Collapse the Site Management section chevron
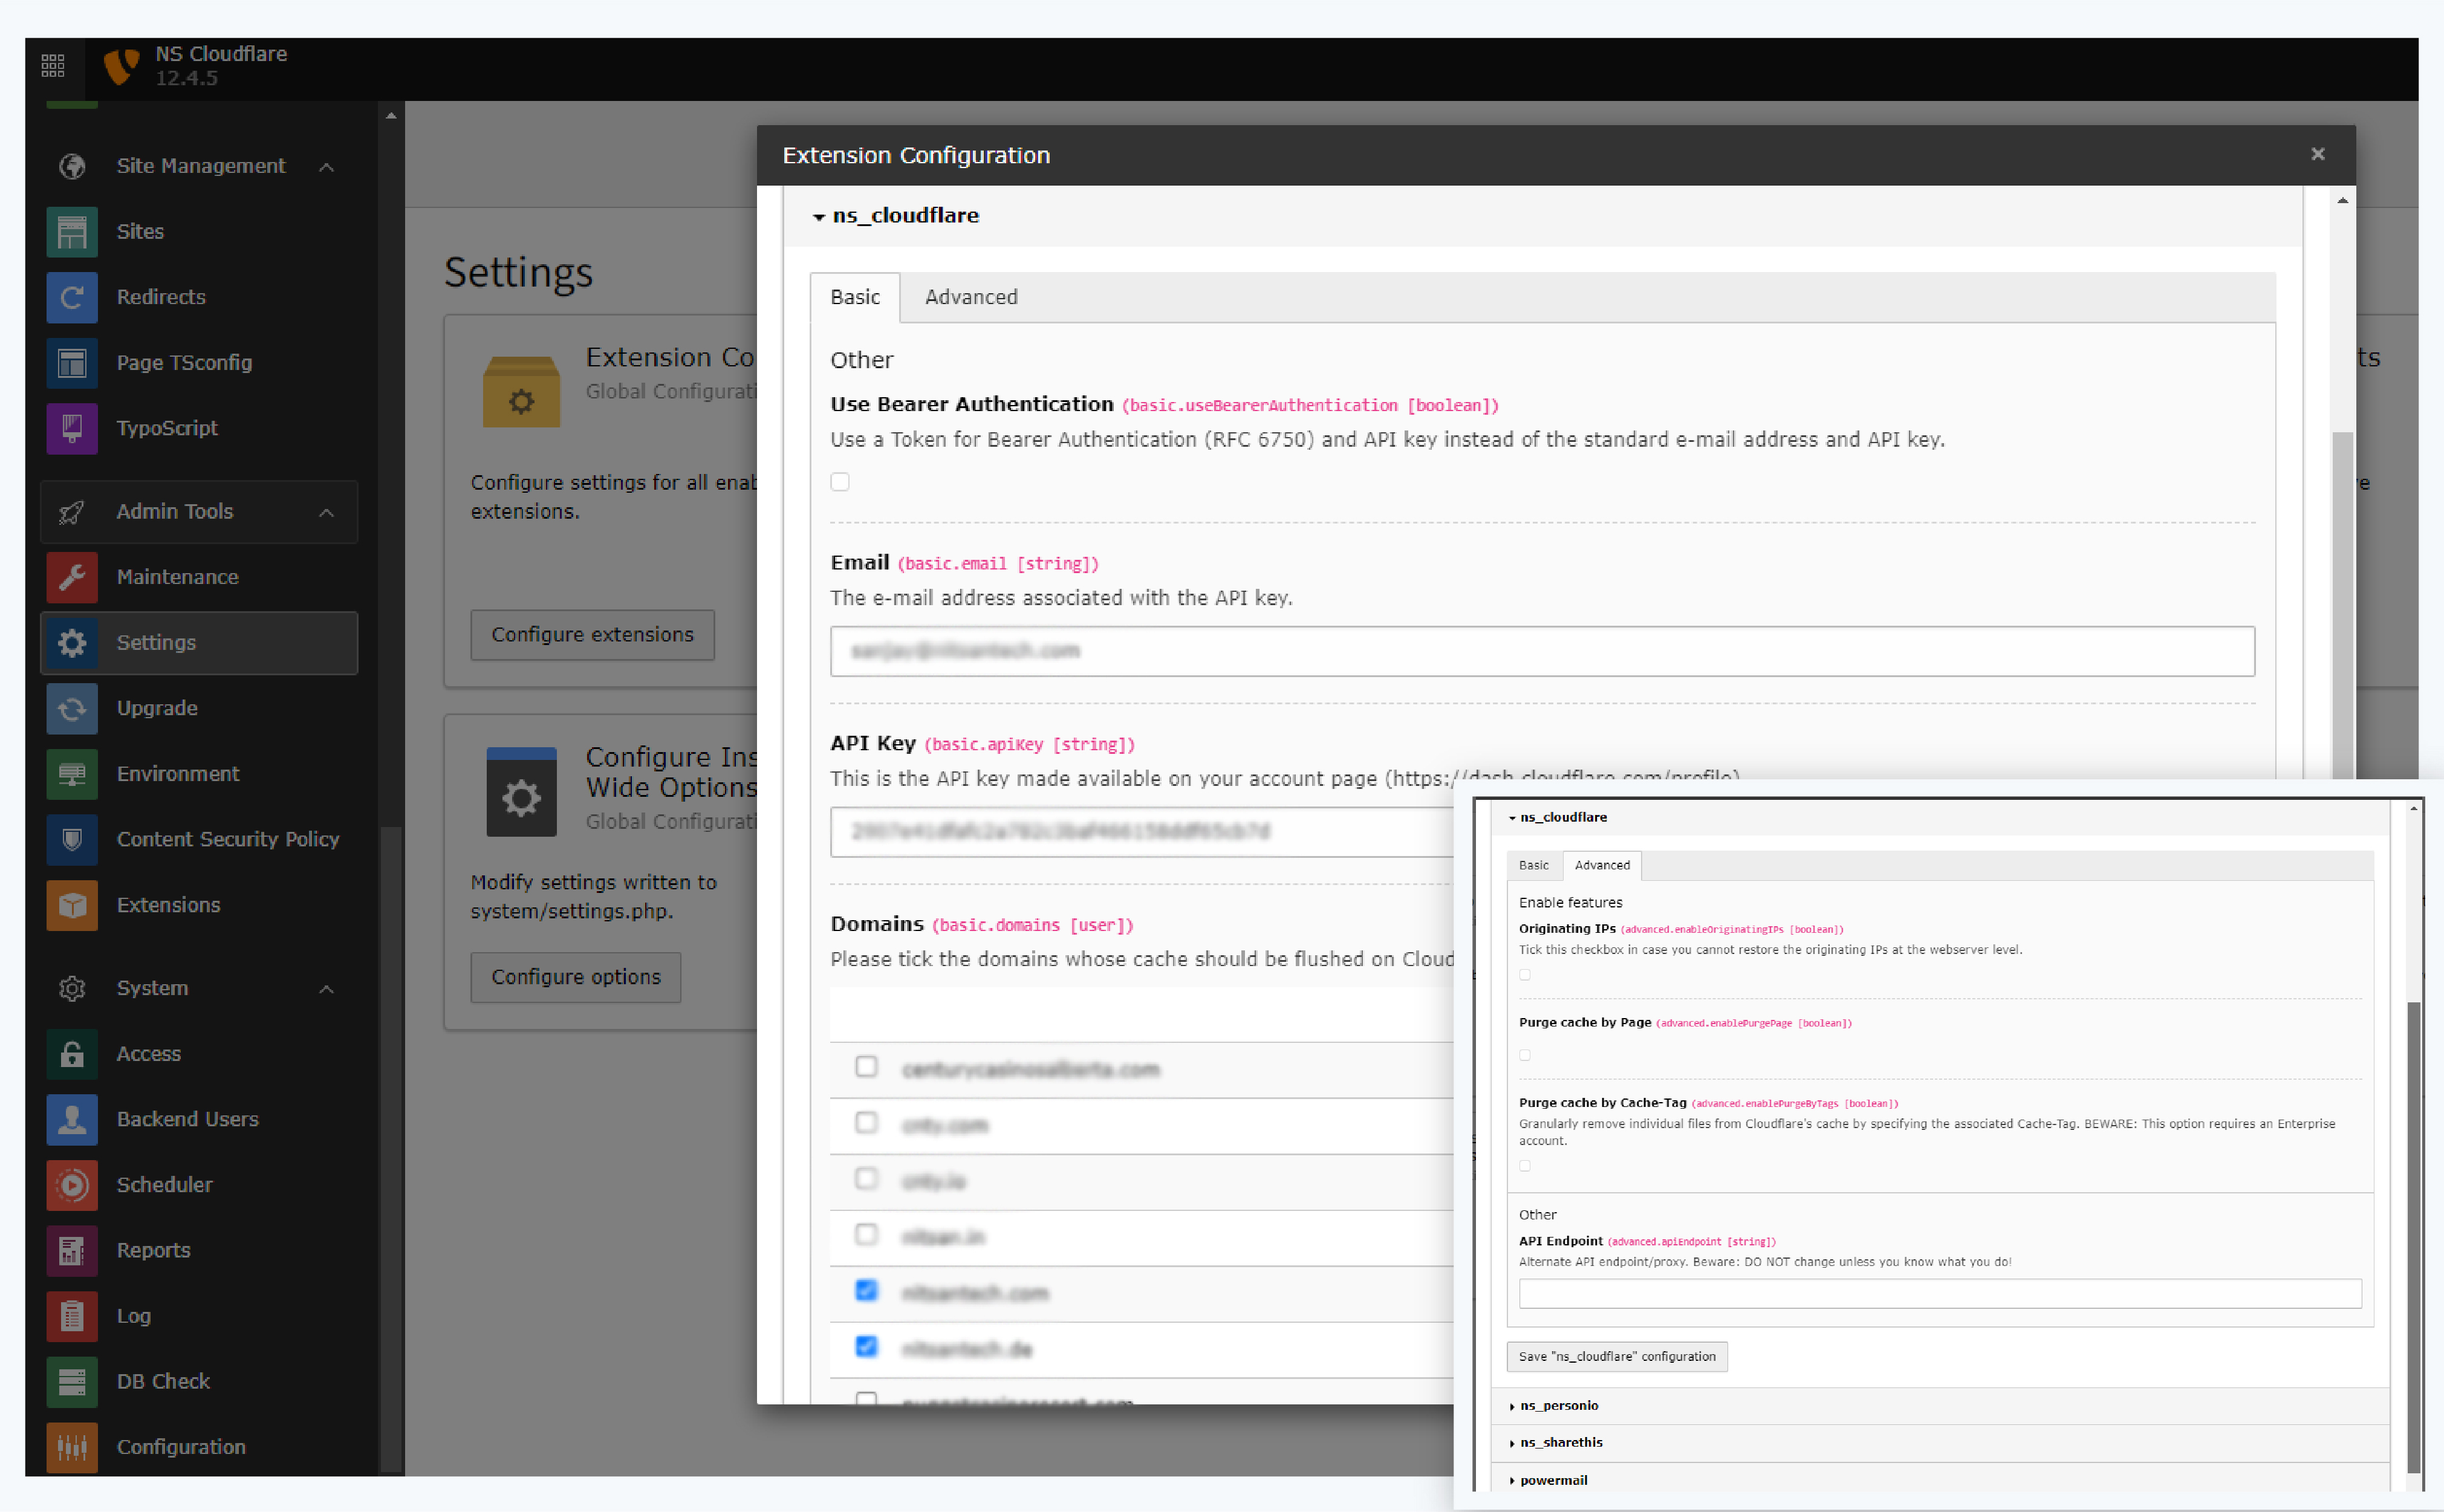Screen dimensions: 2444x1512 pyautogui.click(x=326, y=167)
